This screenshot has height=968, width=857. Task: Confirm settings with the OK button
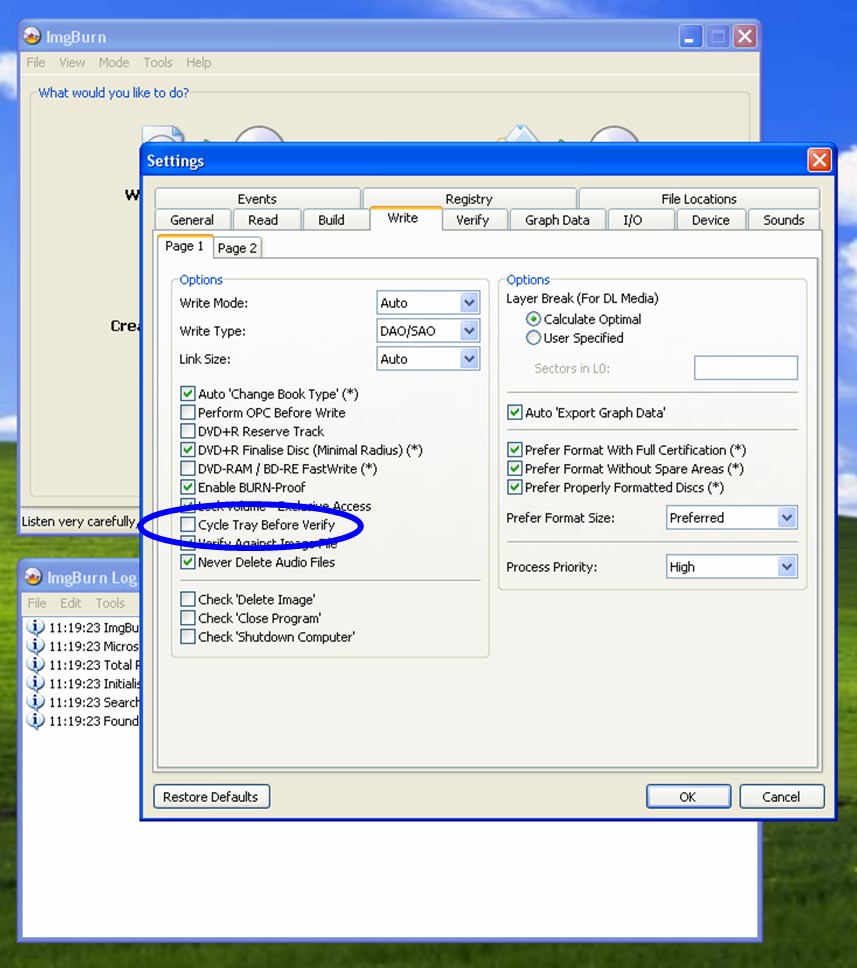[x=688, y=796]
